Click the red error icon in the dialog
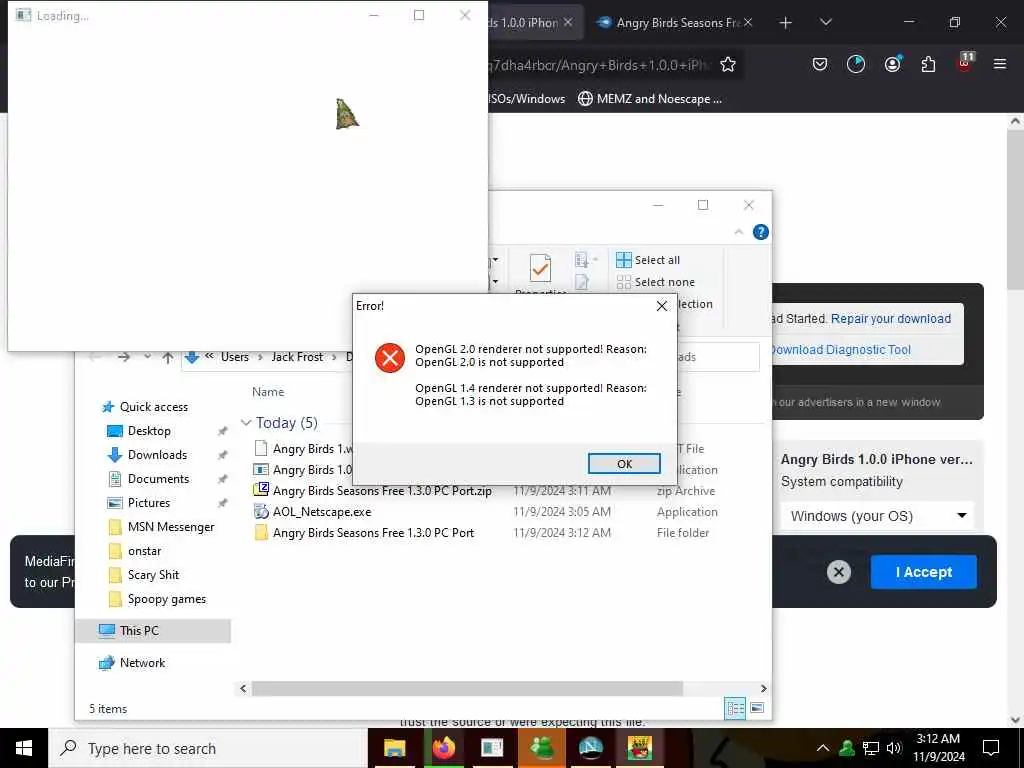1024x768 pixels. click(x=390, y=358)
